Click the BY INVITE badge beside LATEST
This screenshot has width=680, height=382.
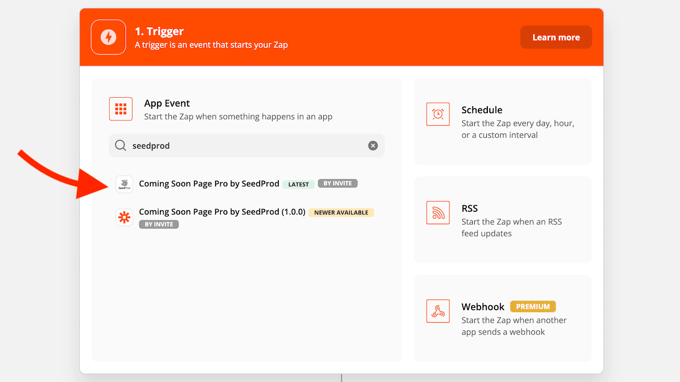click(337, 183)
